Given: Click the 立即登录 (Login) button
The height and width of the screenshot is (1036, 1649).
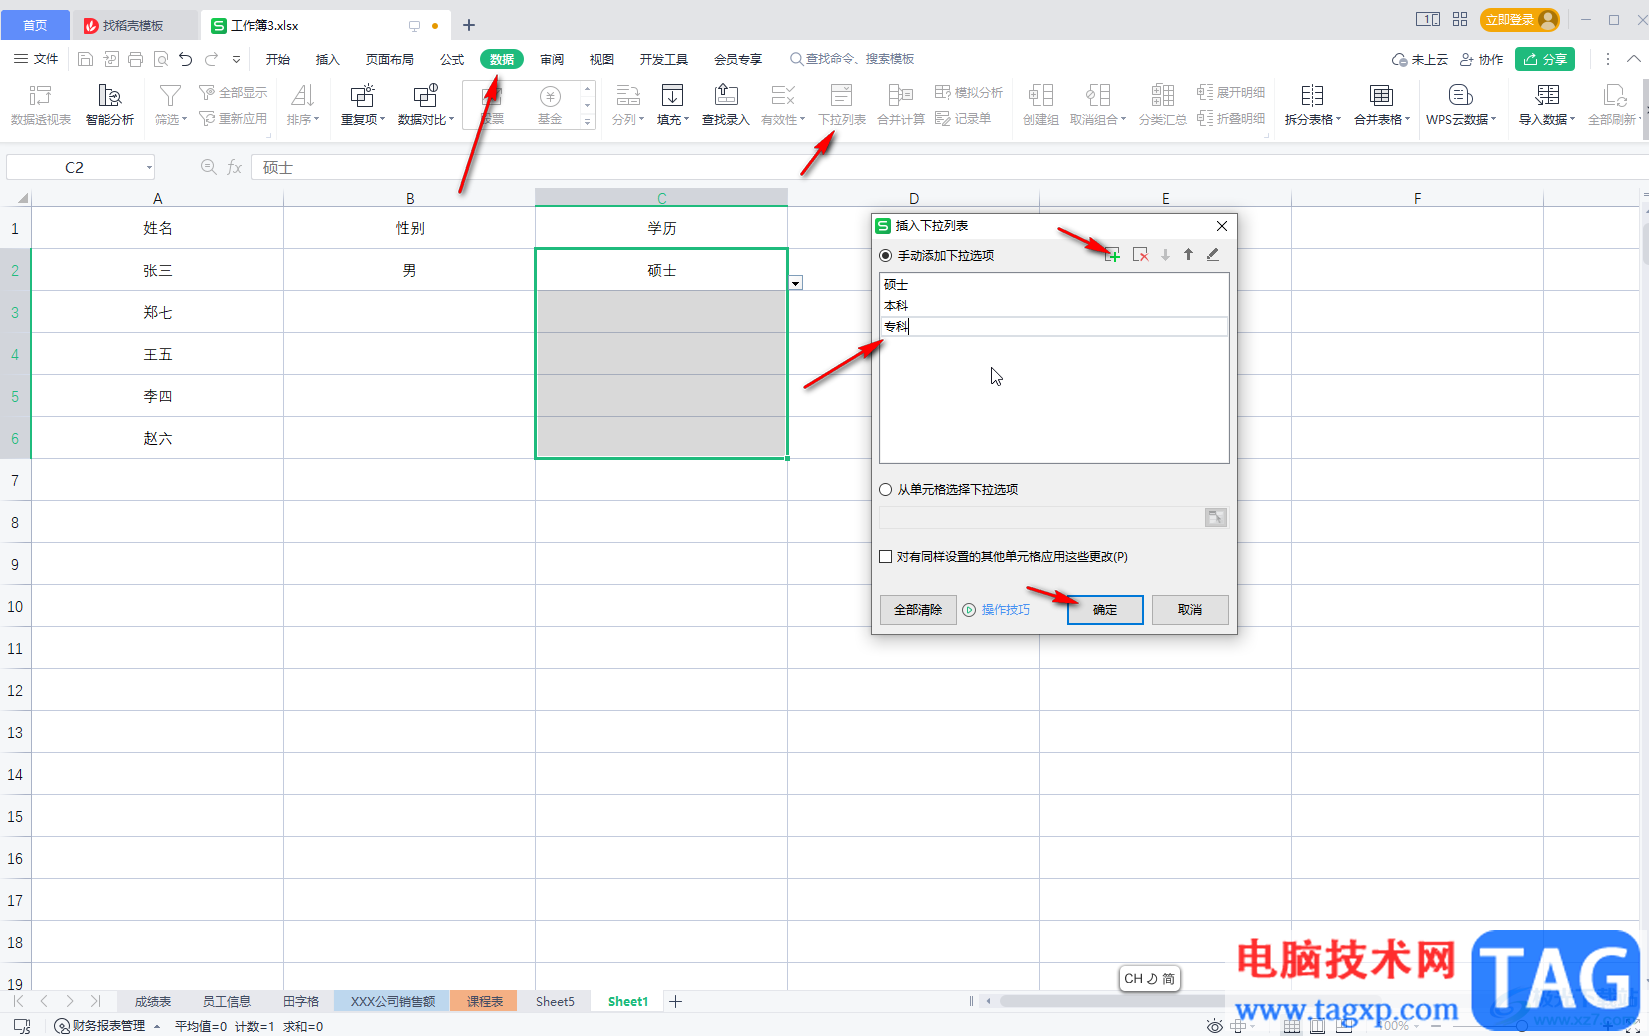Looking at the screenshot, I should point(1520,20).
